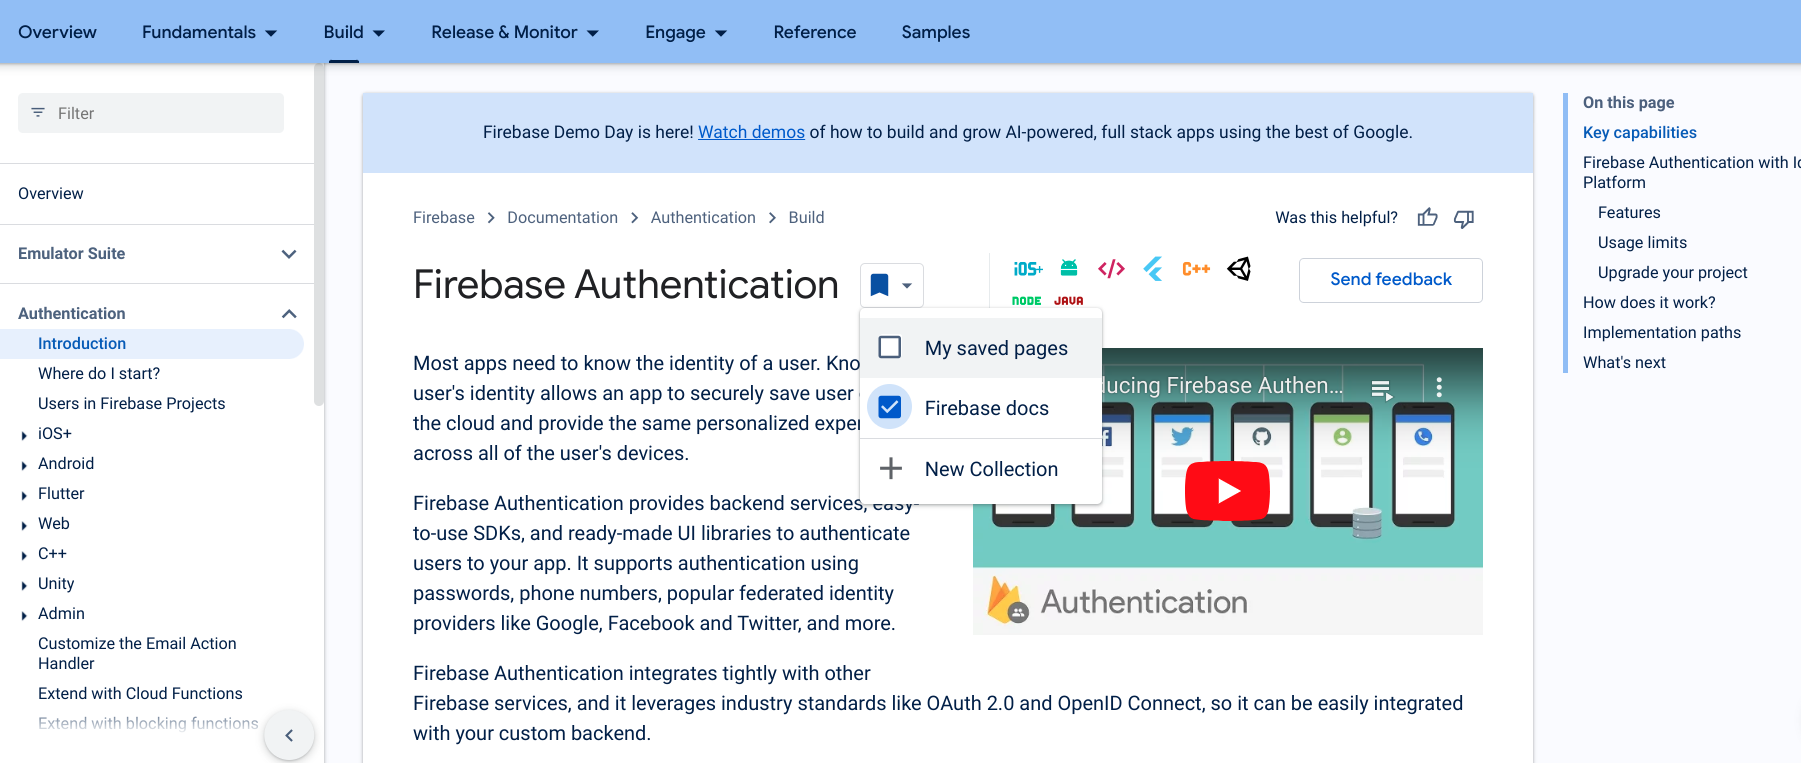Collapse the Authentication sidebar section

pos(289,314)
